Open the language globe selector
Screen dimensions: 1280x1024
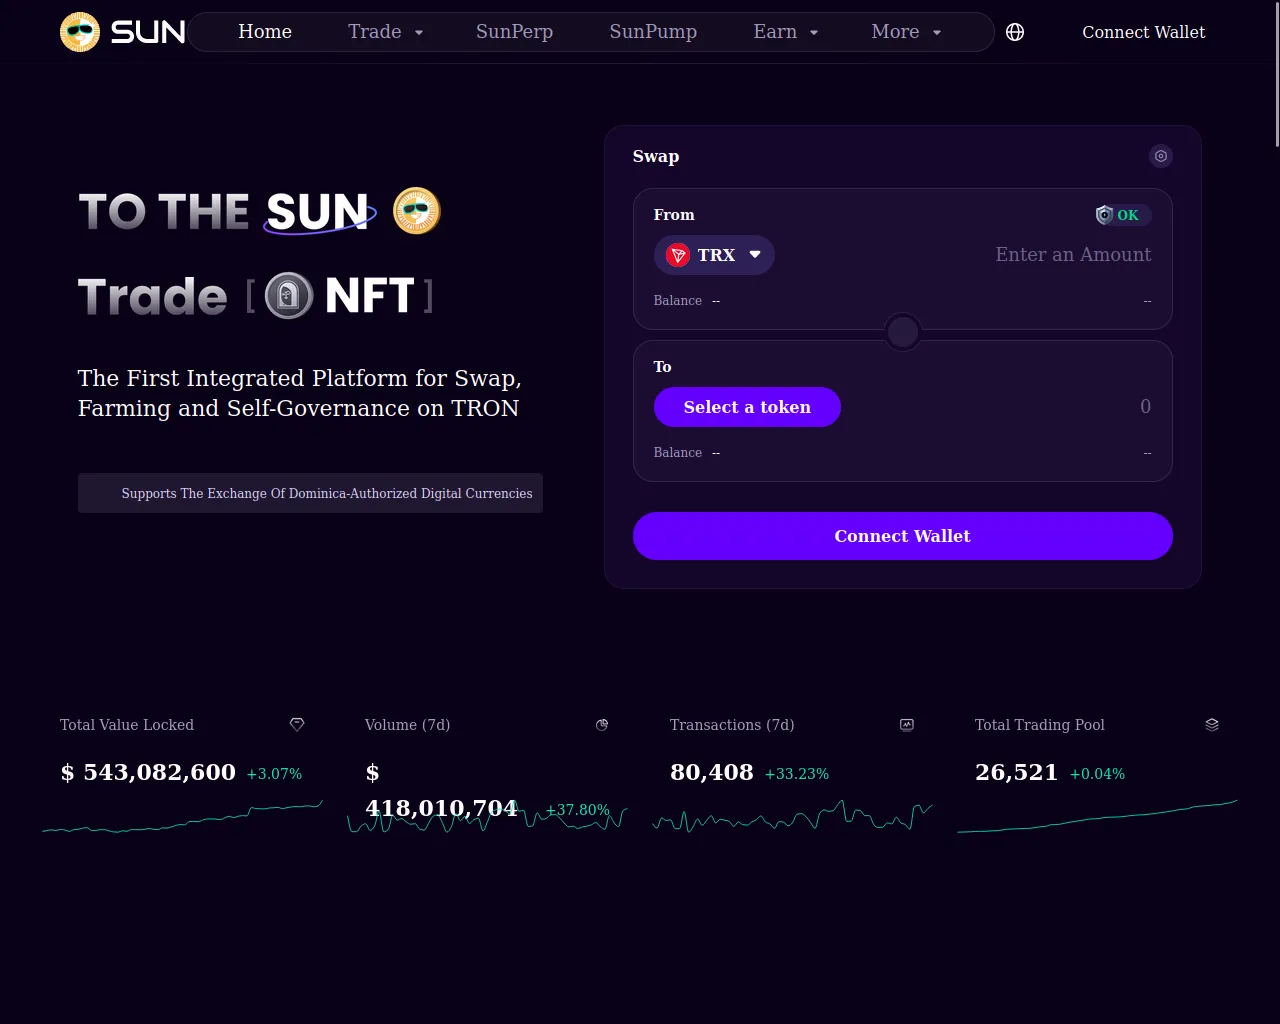click(1015, 32)
